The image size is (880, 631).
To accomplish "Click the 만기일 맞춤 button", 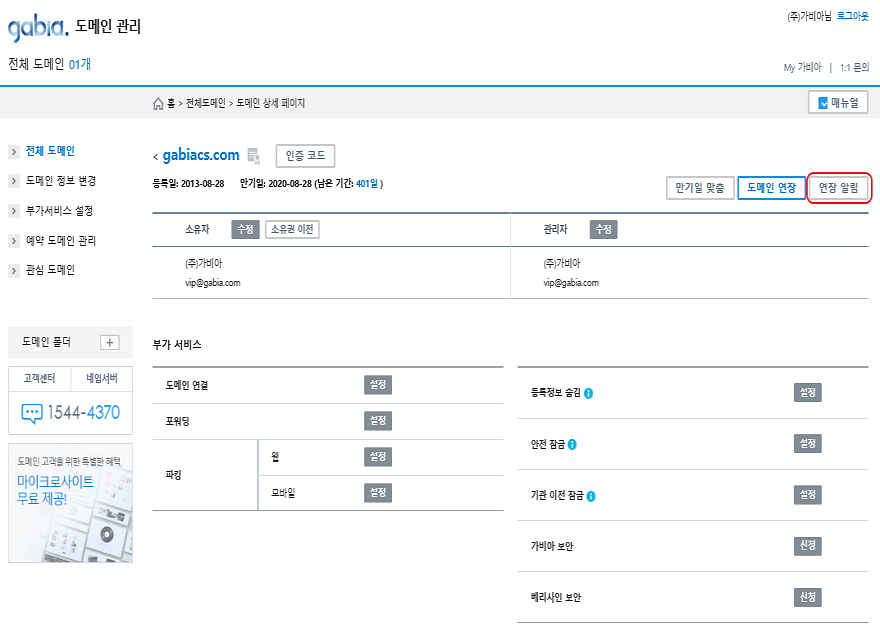I will point(700,188).
